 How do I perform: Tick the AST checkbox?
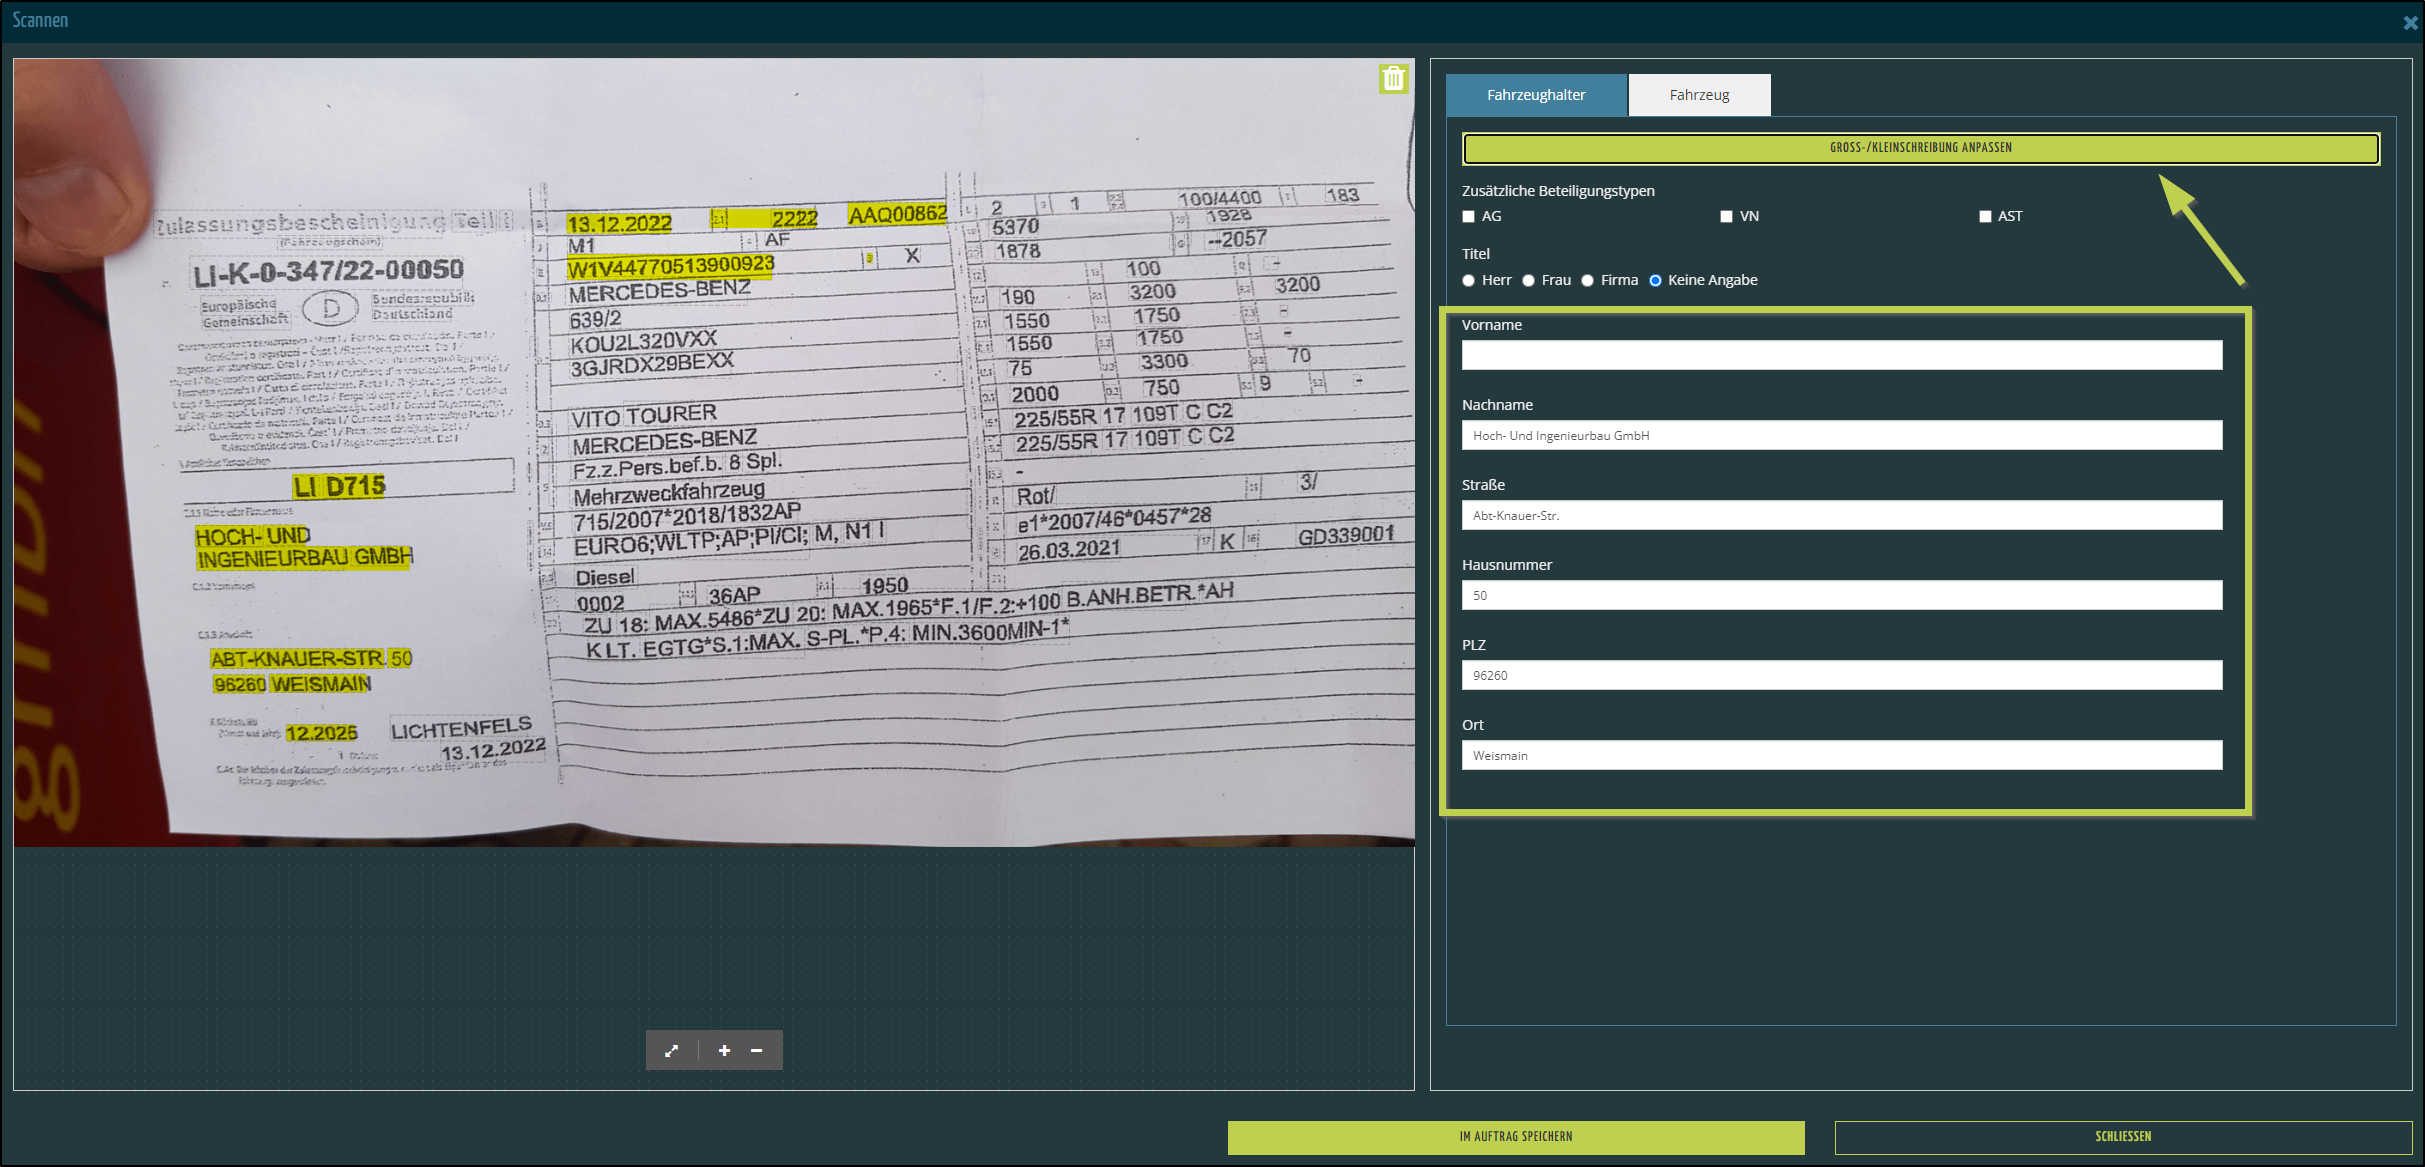click(1985, 216)
